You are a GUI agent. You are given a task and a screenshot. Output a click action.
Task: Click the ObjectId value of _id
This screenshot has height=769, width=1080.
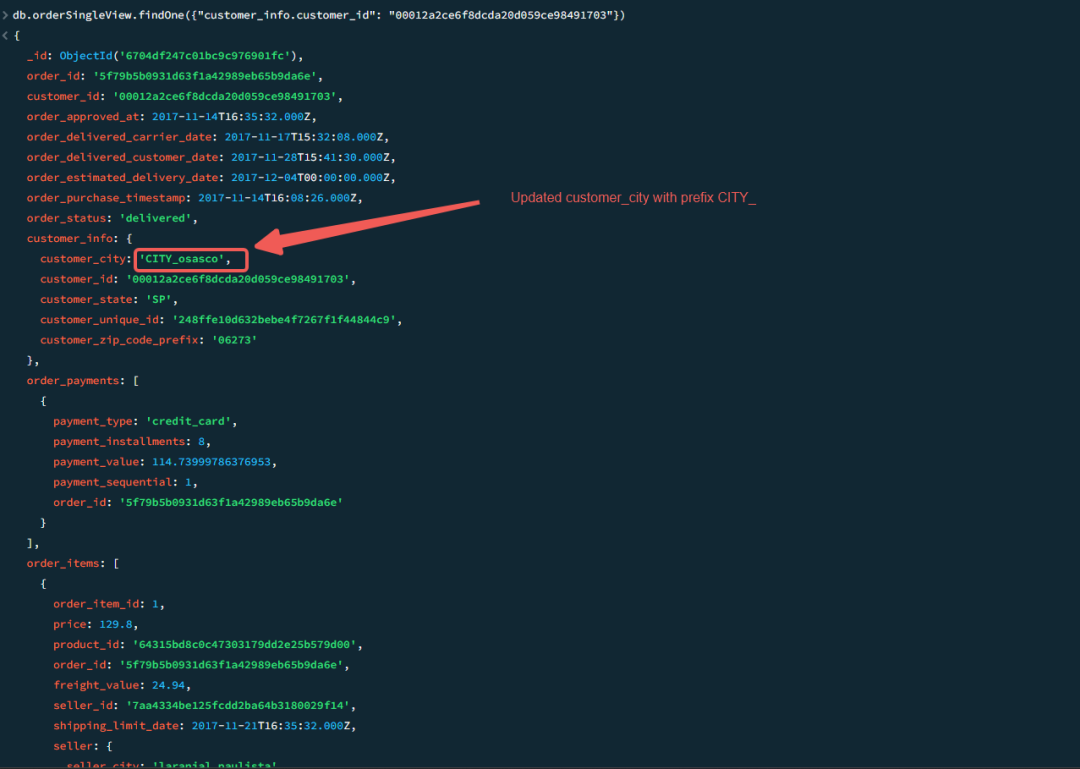(x=181, y=56)
